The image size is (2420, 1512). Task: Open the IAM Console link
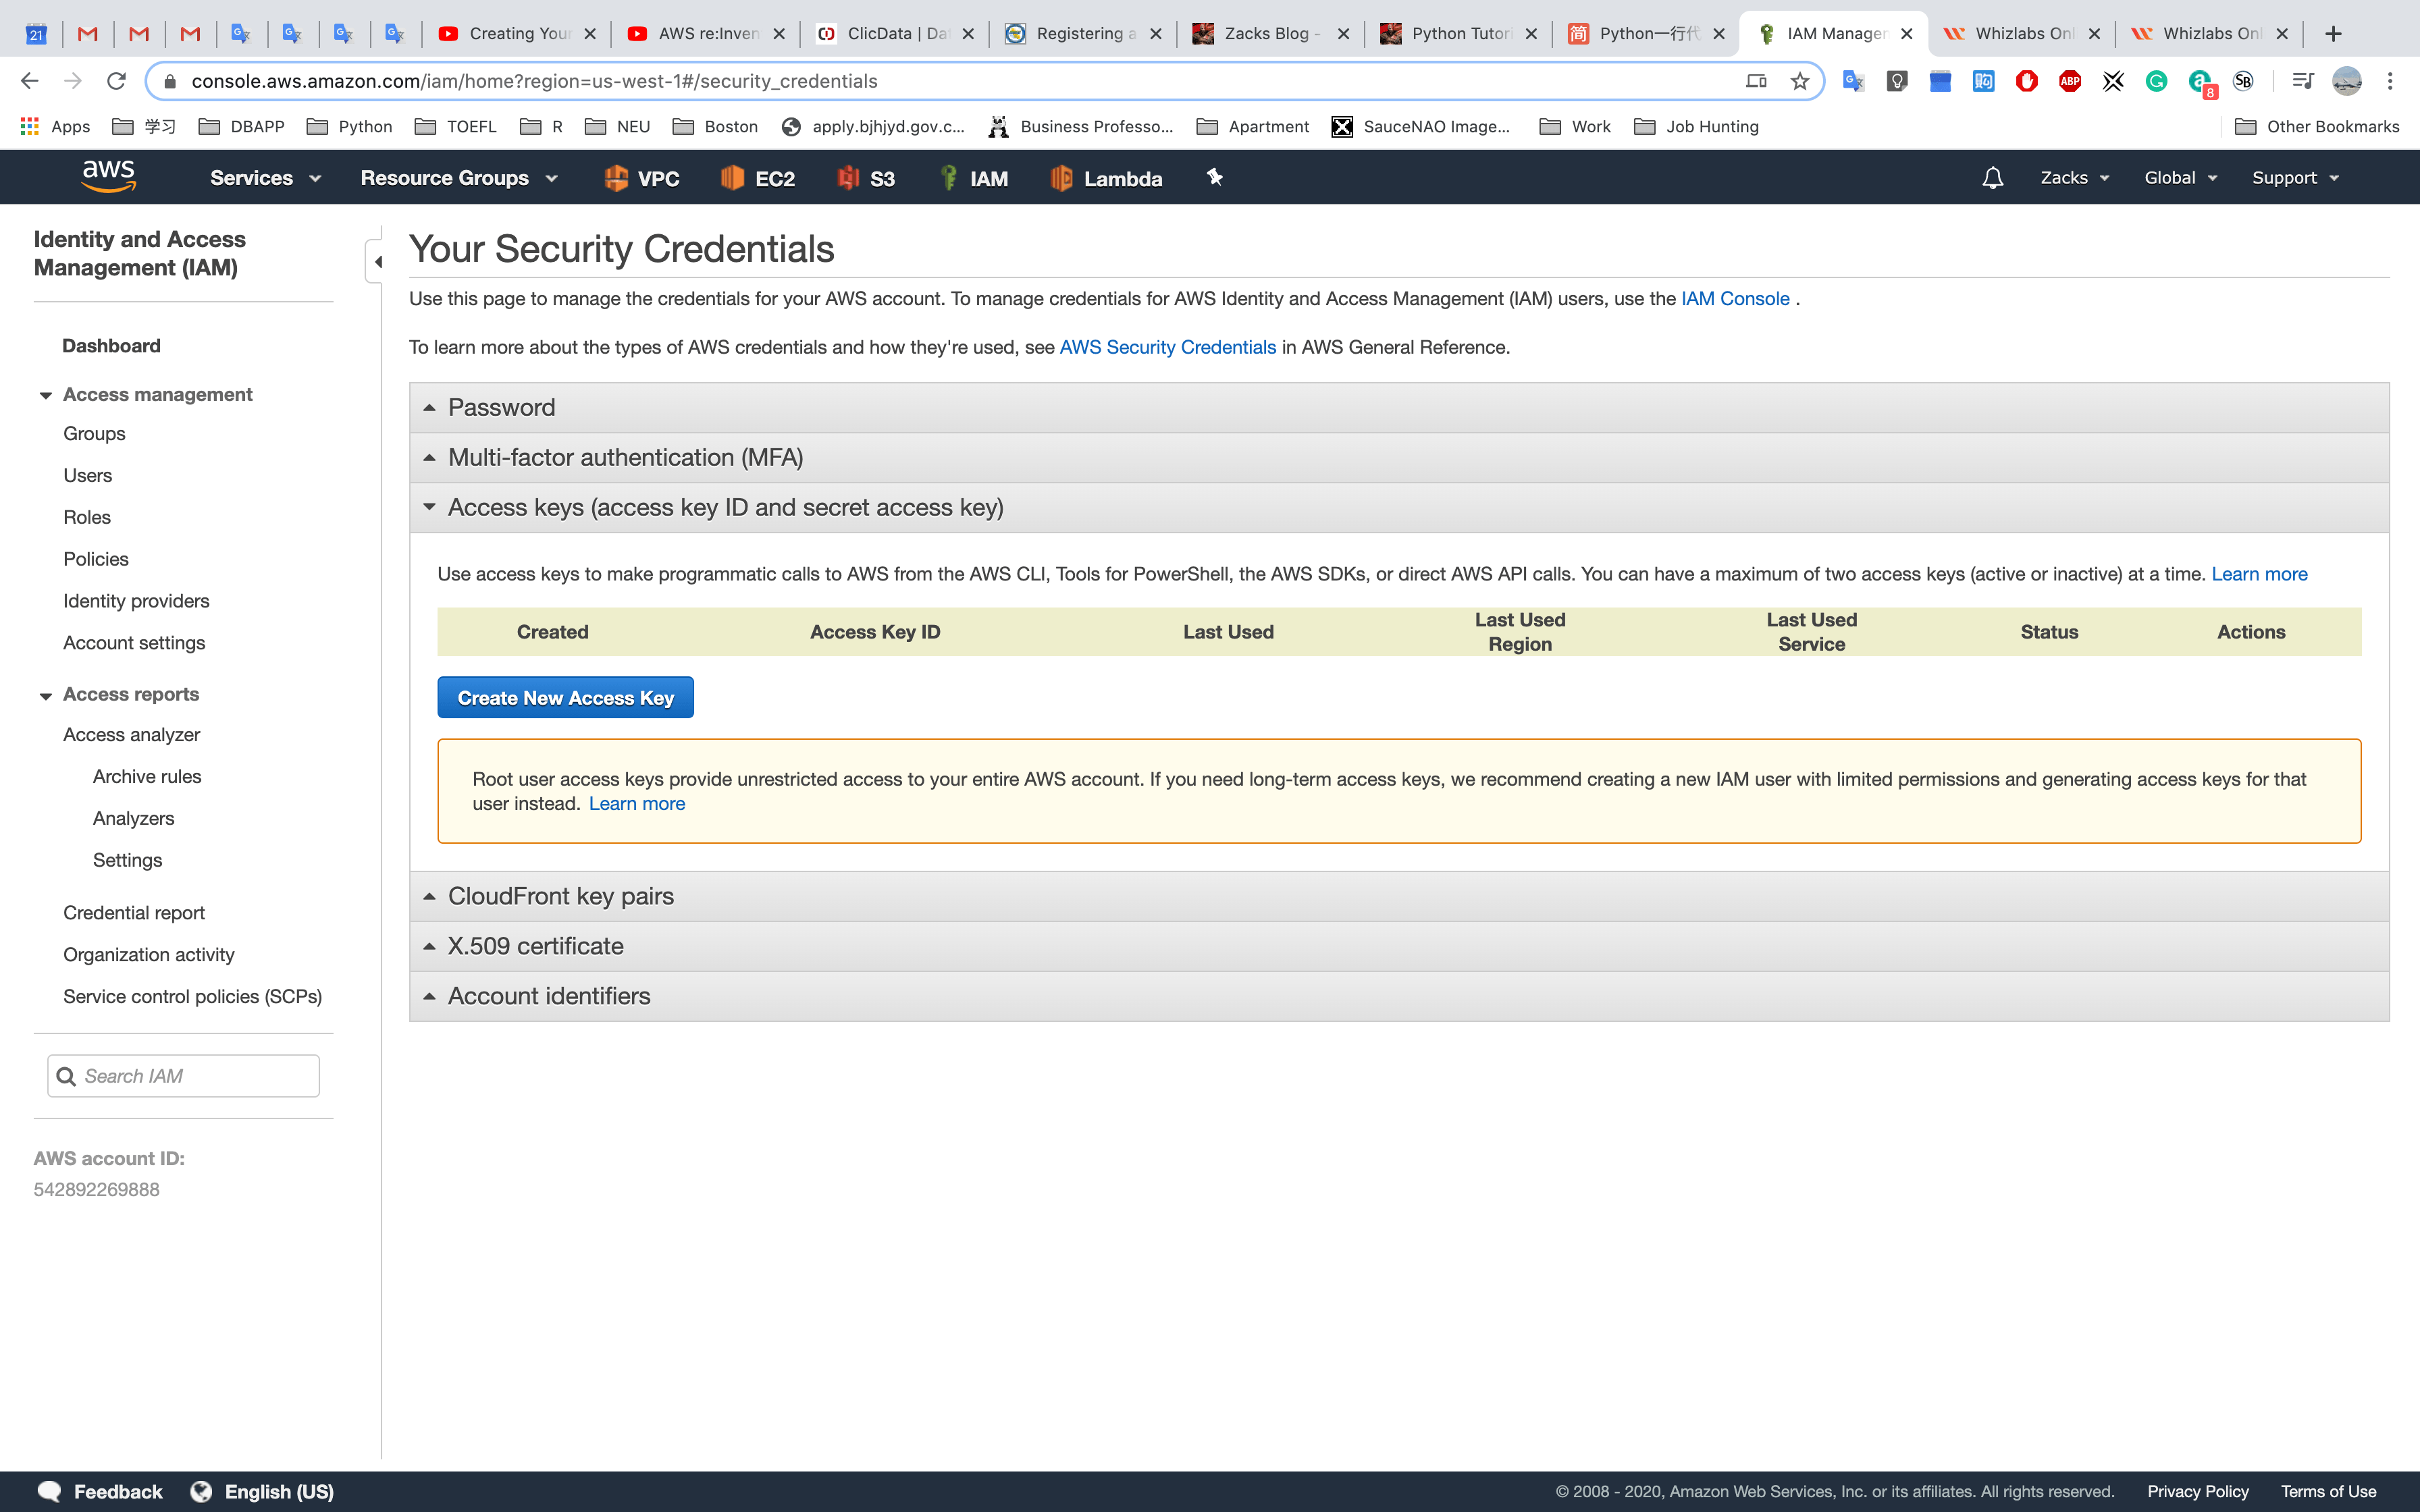point(1735,298)
